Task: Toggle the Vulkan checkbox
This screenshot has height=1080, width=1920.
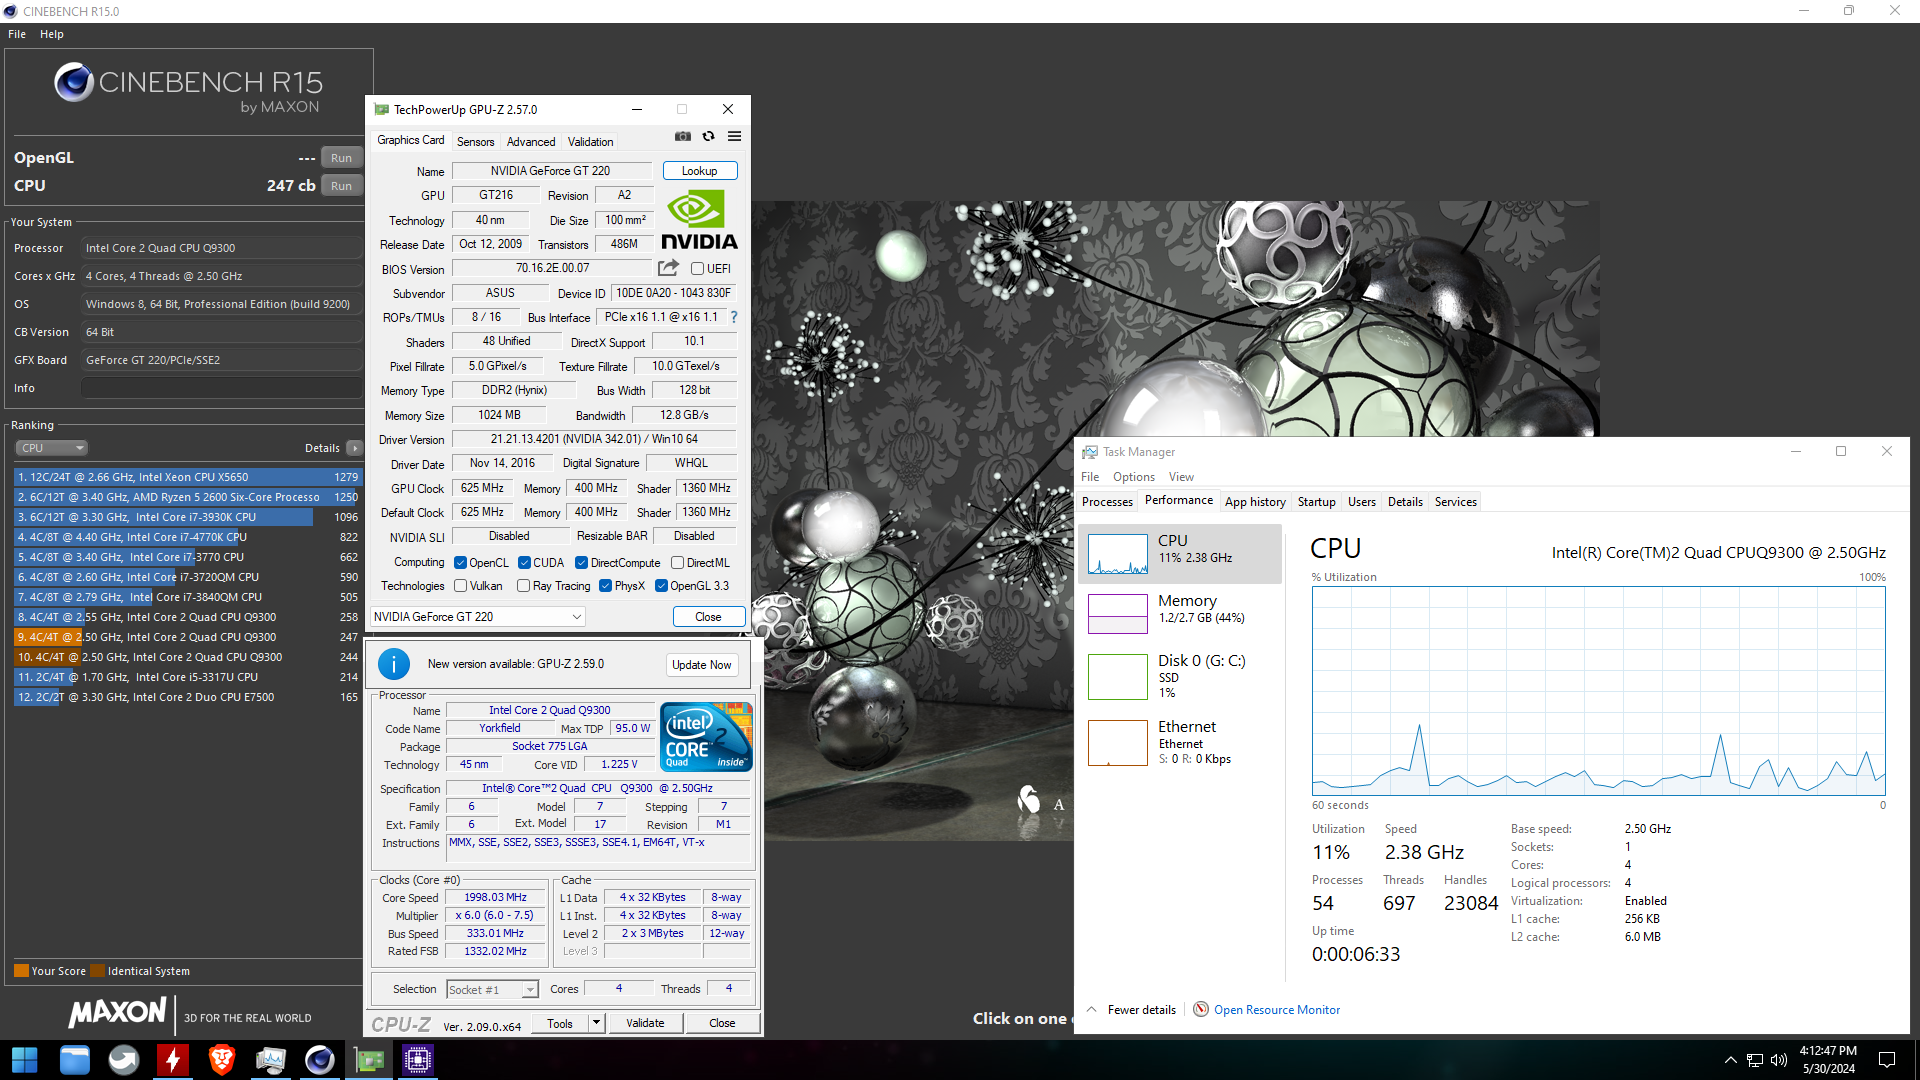Action: (461, 586)
